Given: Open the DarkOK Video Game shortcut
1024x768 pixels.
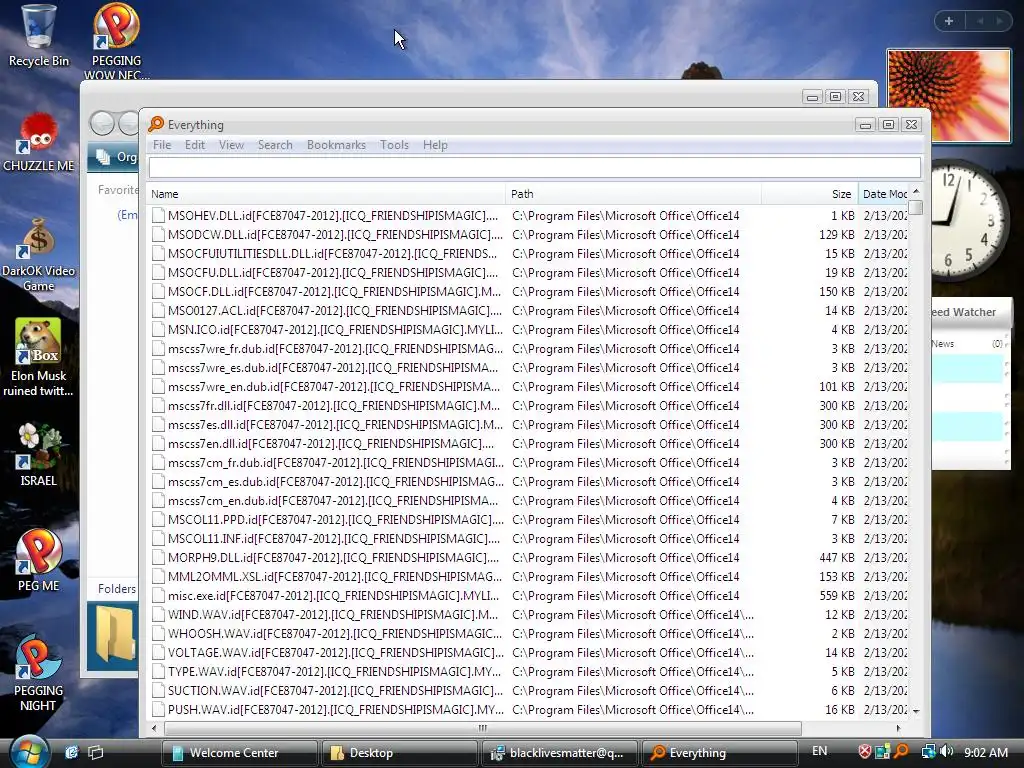Looking at the screenshot, I should (39, 255).
